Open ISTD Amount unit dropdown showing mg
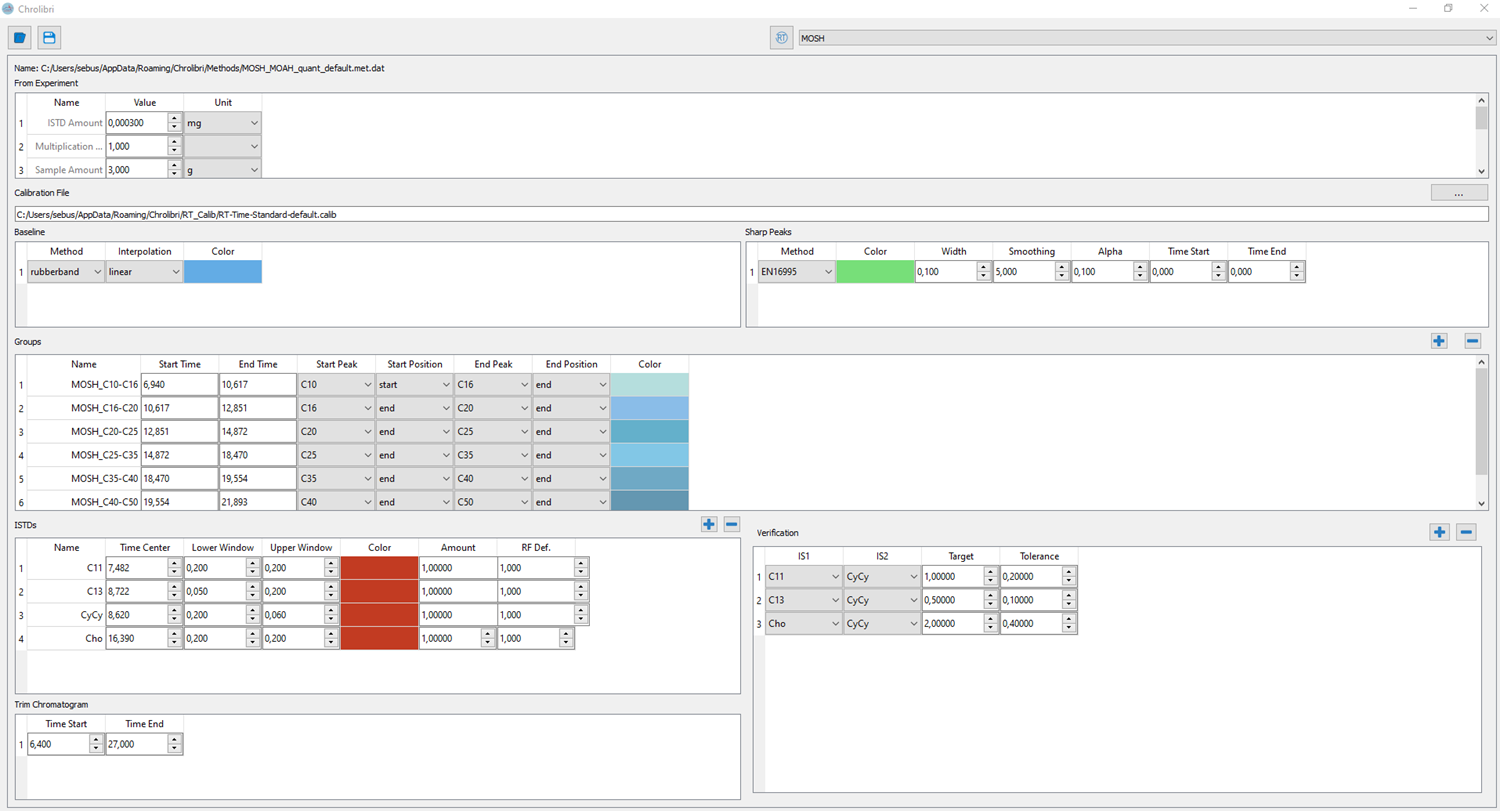Viewport: 1500px width, 811px height. (223, 123)
